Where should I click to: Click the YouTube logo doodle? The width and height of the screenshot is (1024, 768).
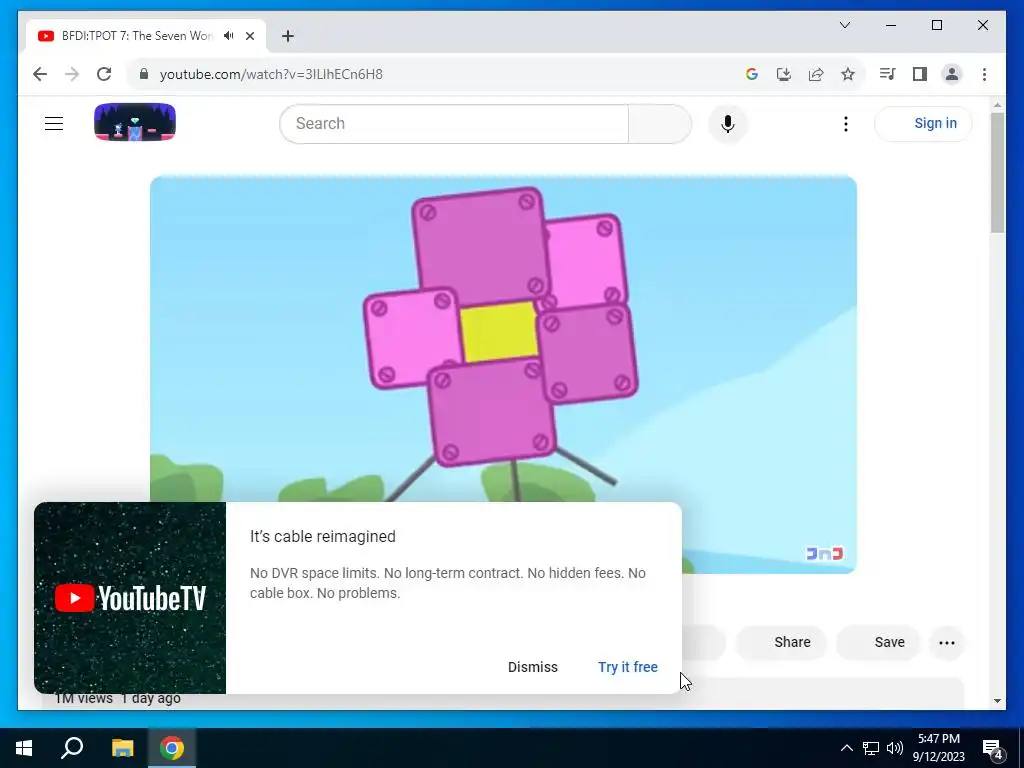click(135, 122)
